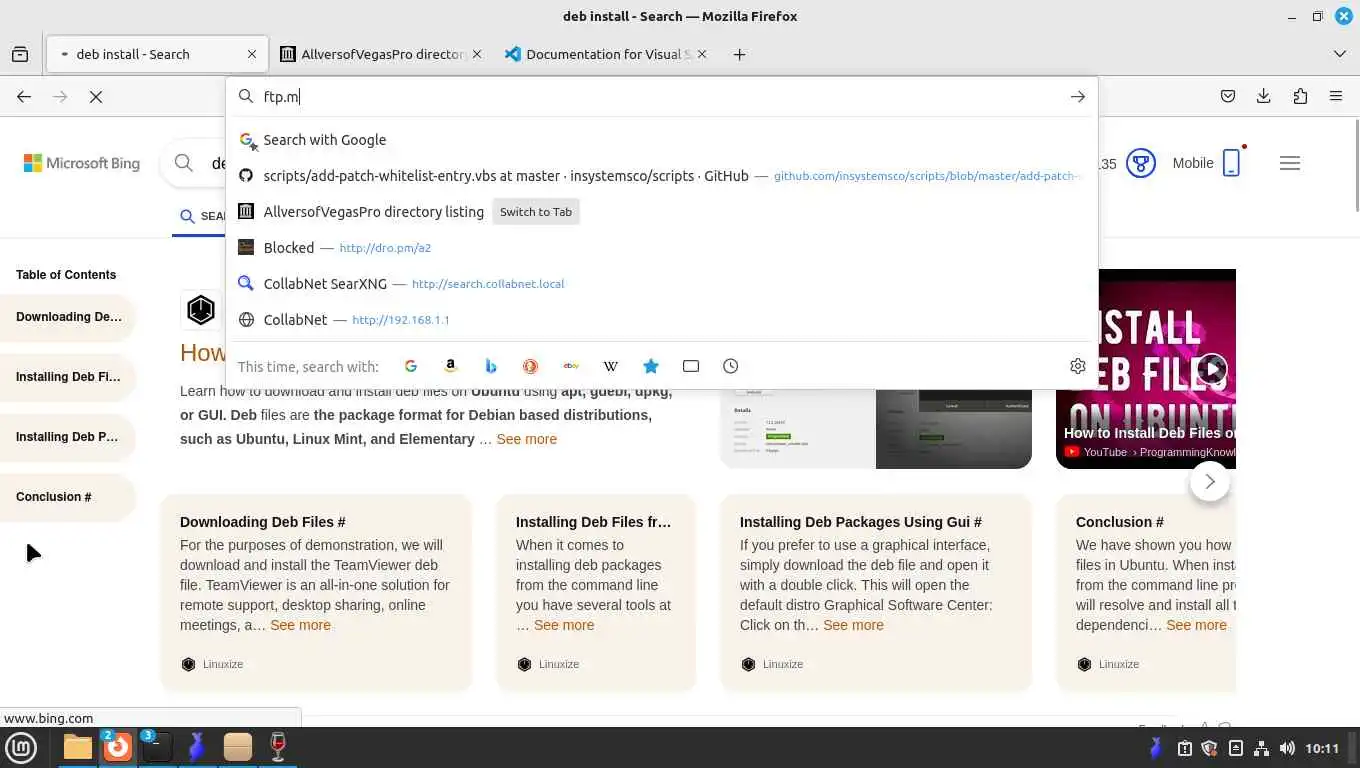
Task: Jump to Installing Deb P… in contents
Action: [x=68, y=437]
